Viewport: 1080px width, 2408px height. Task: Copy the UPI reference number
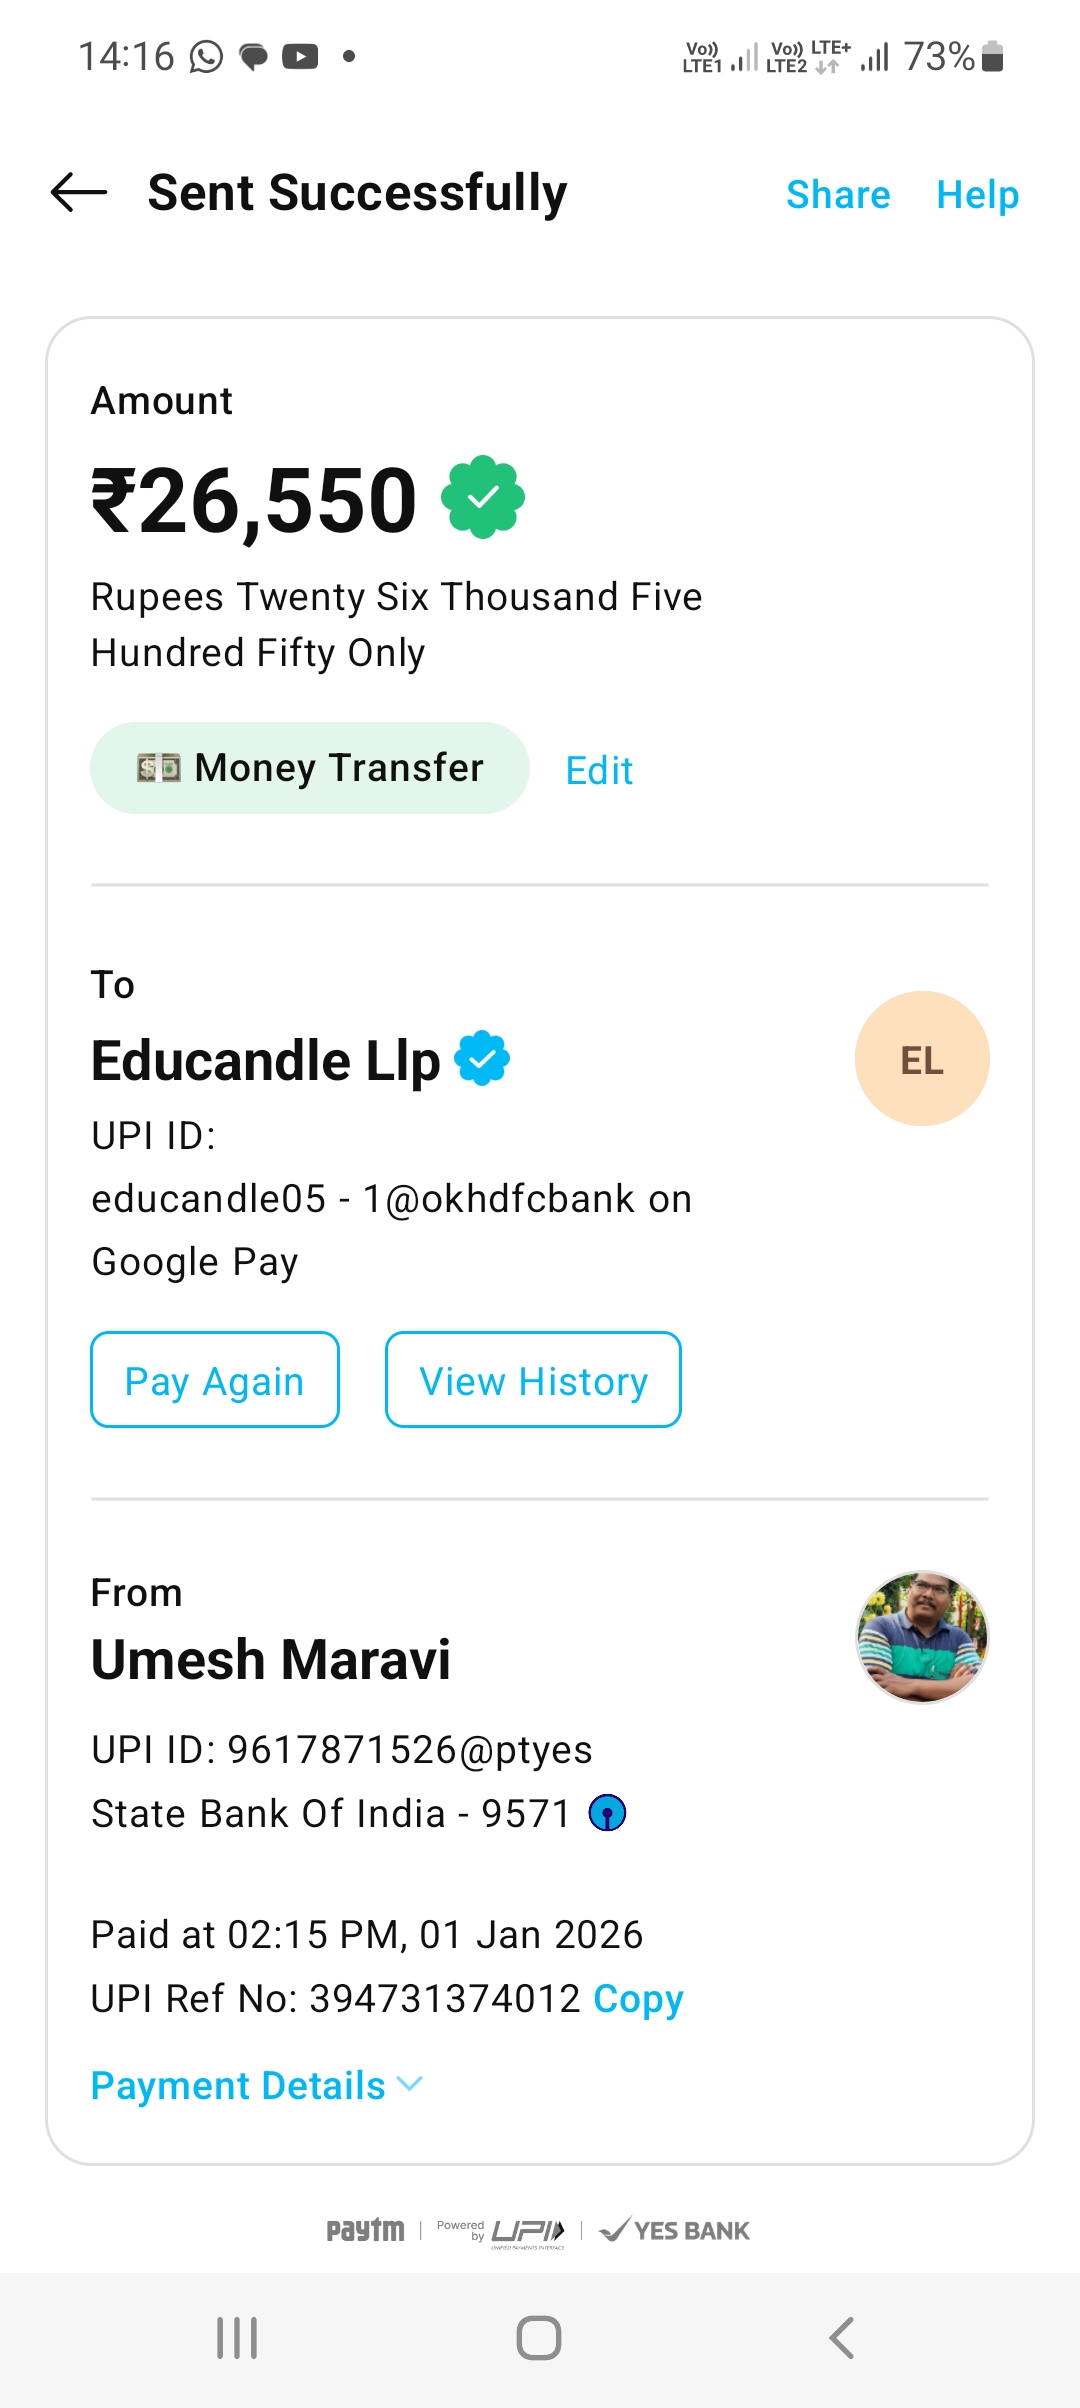(638, 1998)
